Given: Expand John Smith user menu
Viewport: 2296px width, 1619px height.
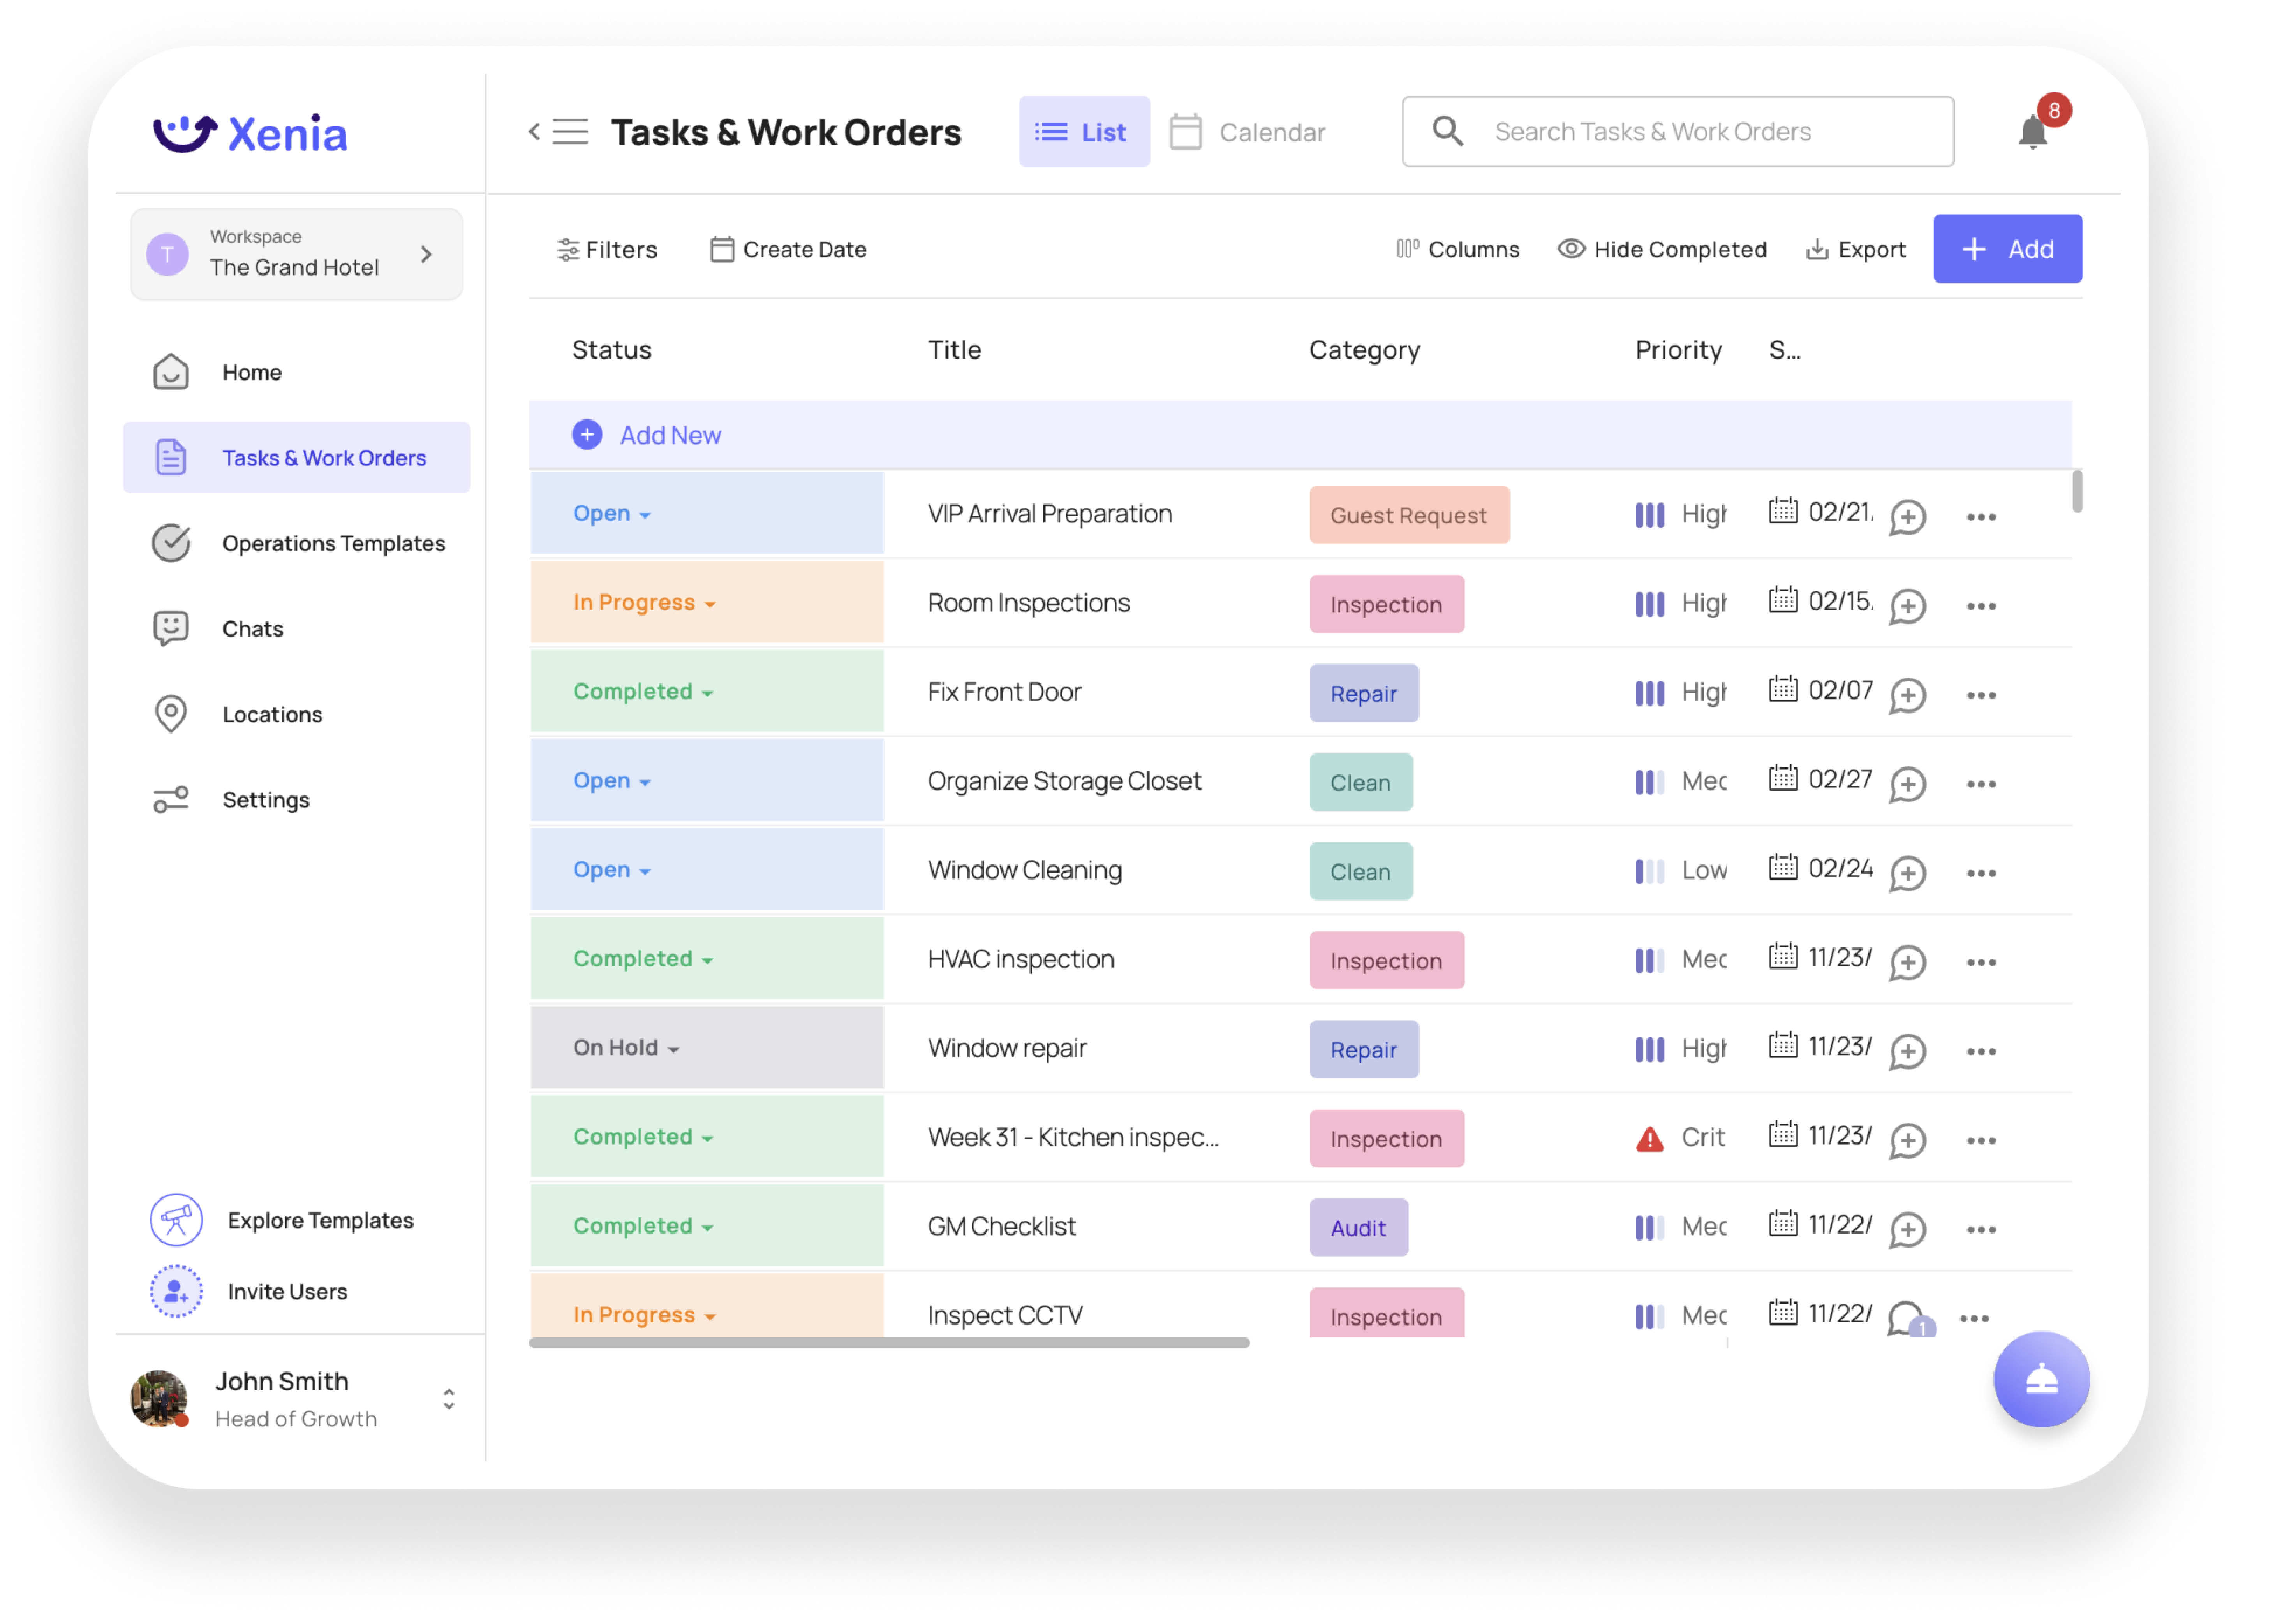Looking at the screenshot, I should pos(449,1399).
